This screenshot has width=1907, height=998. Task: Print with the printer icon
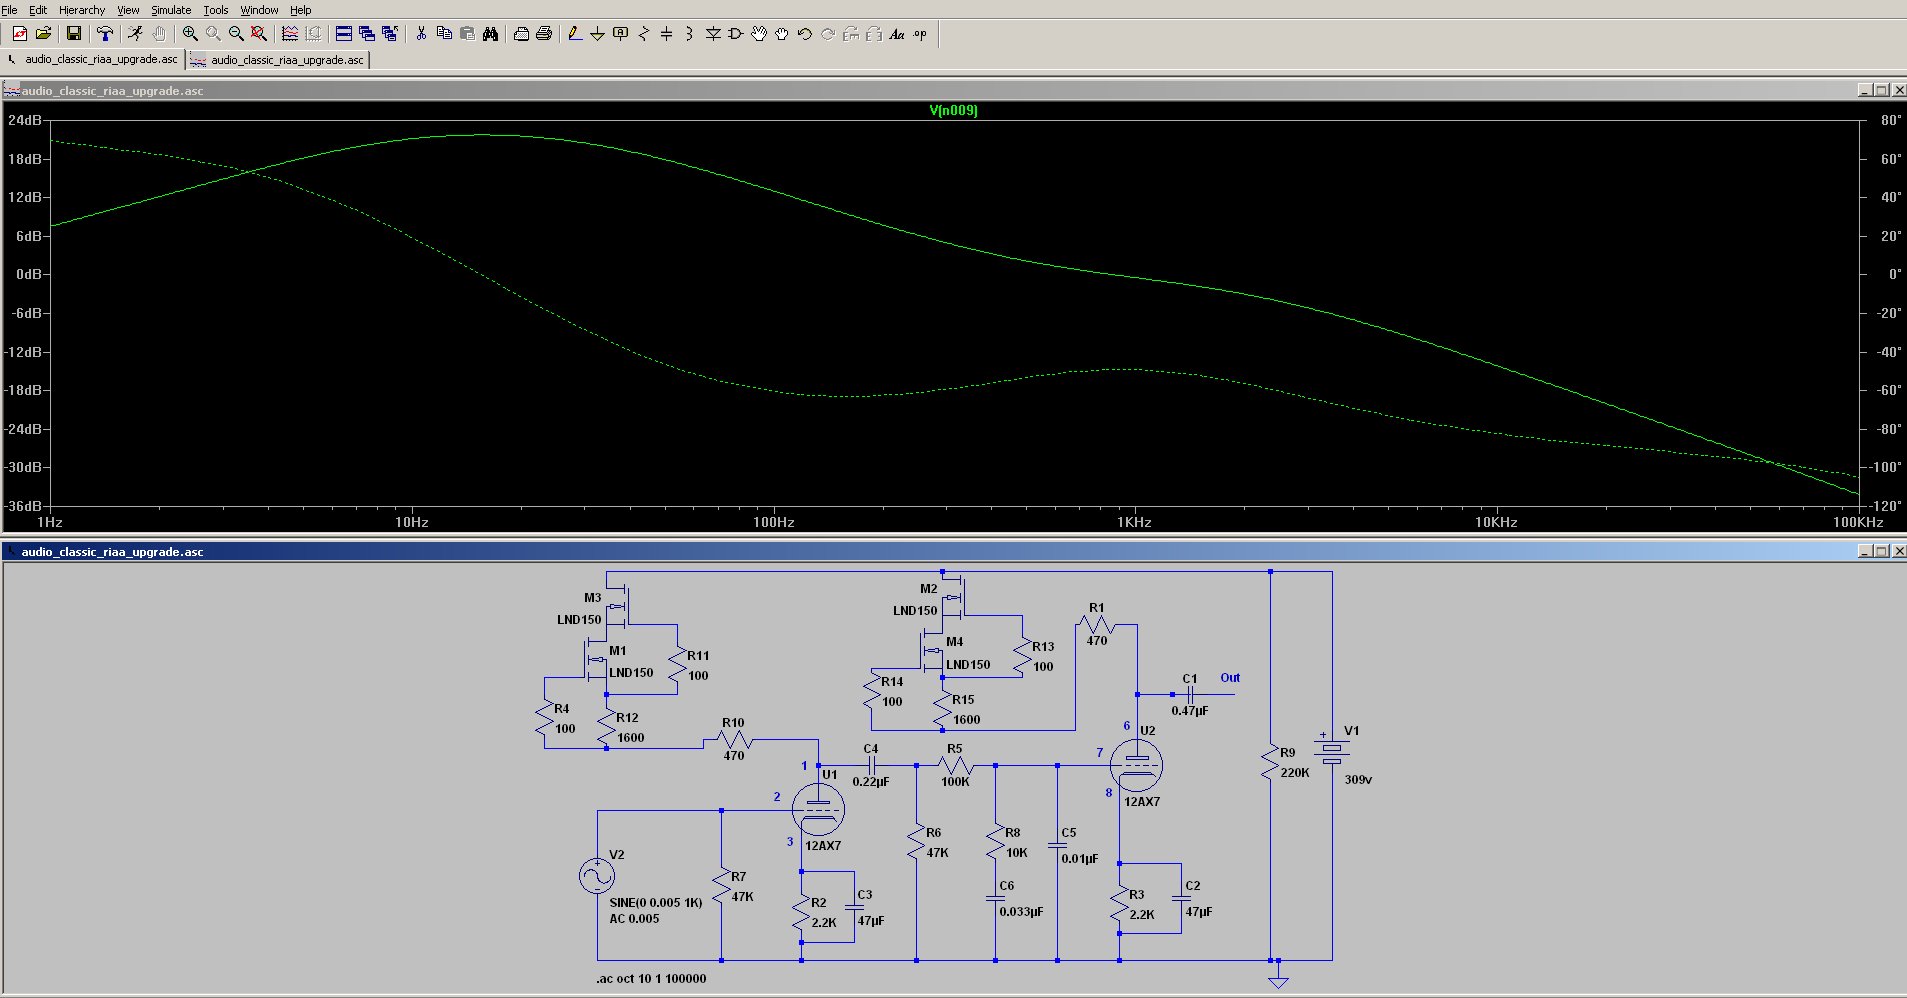[544, 34]
